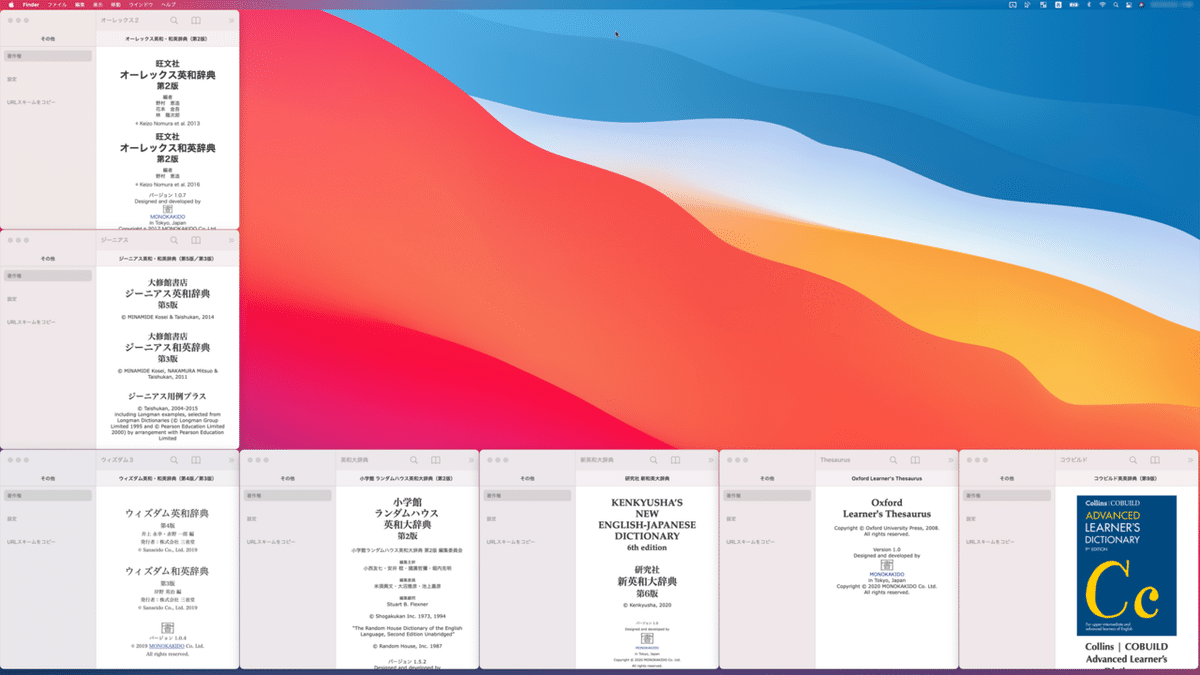The image size is (1200, 675).
Task: Open the 移動 menu
Action: pos(116,5)
